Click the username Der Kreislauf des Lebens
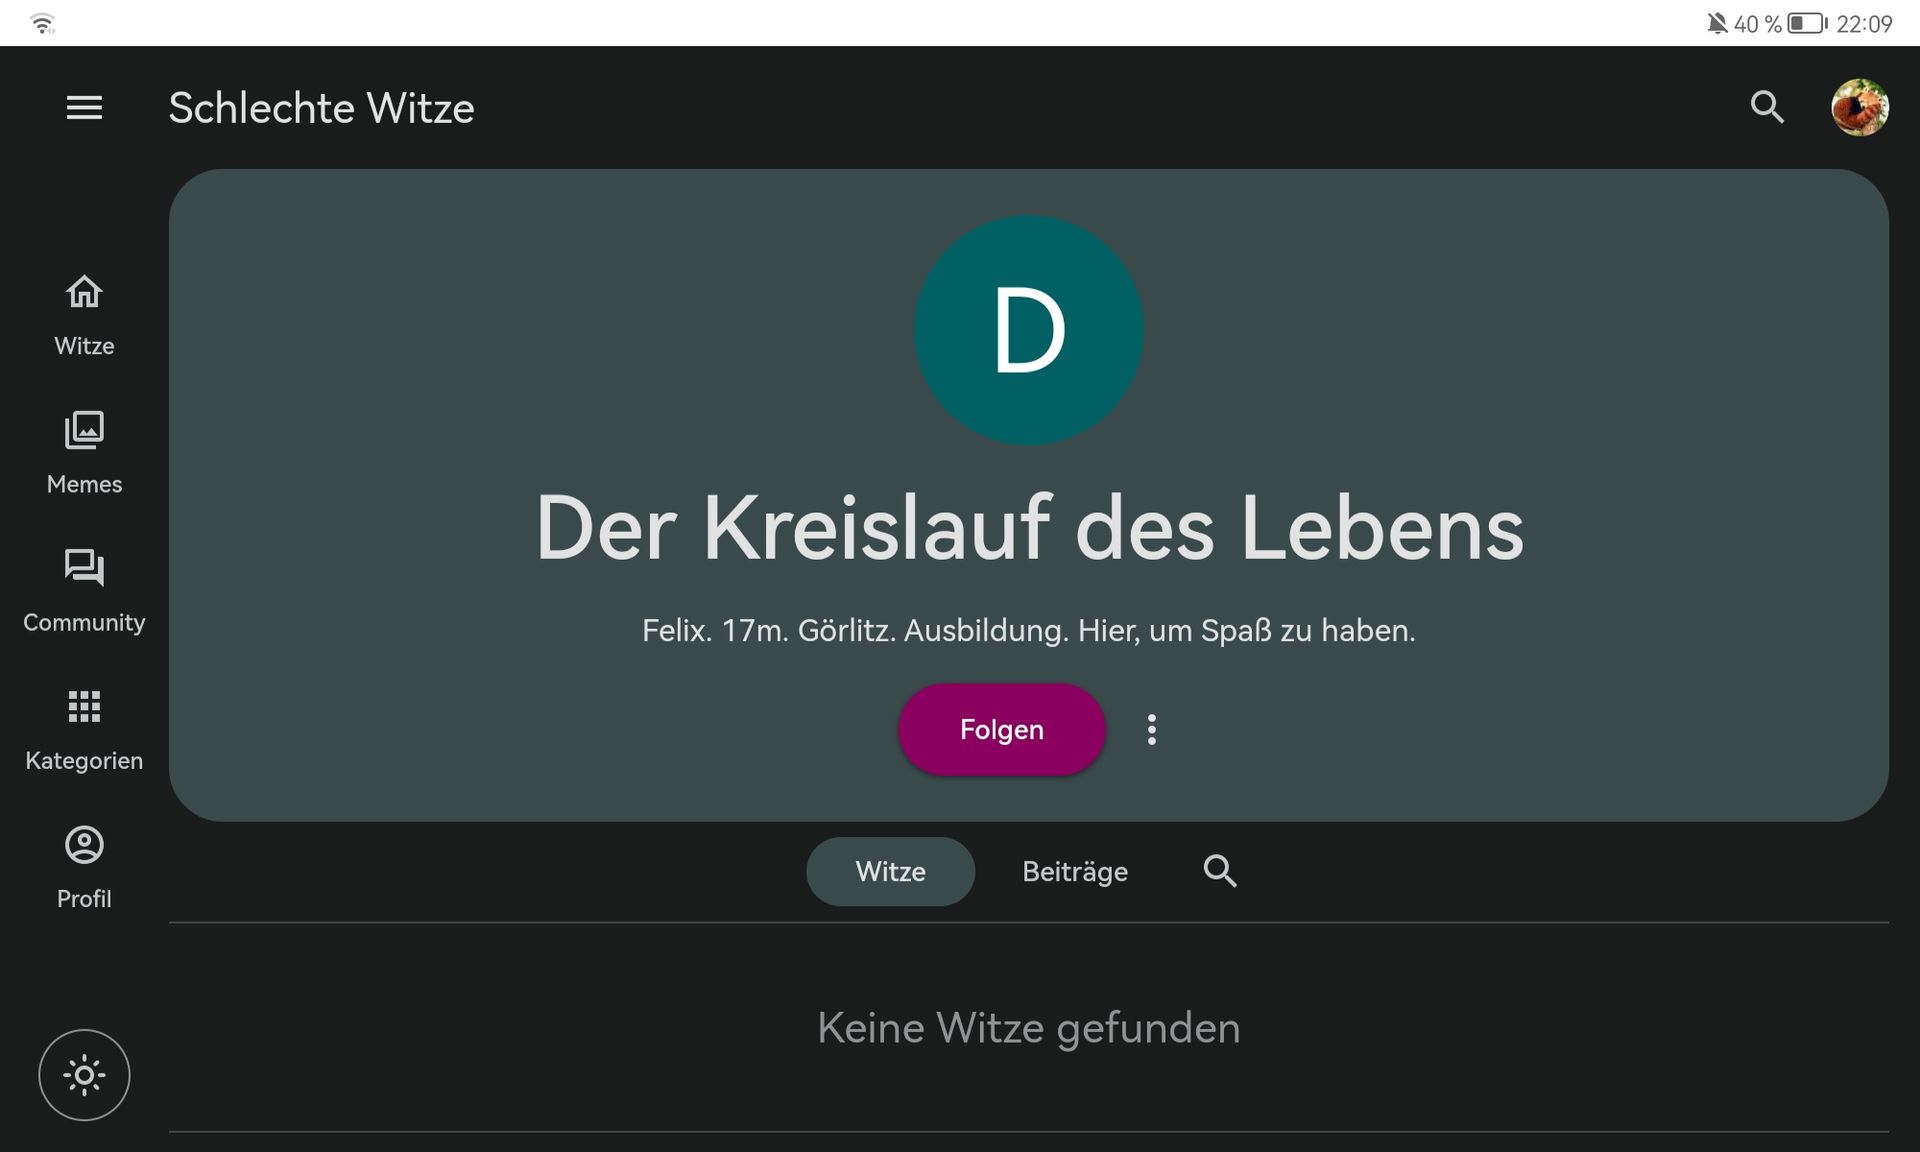The height and width of the screenshot is (1152, 1920). coord(1028,528)
